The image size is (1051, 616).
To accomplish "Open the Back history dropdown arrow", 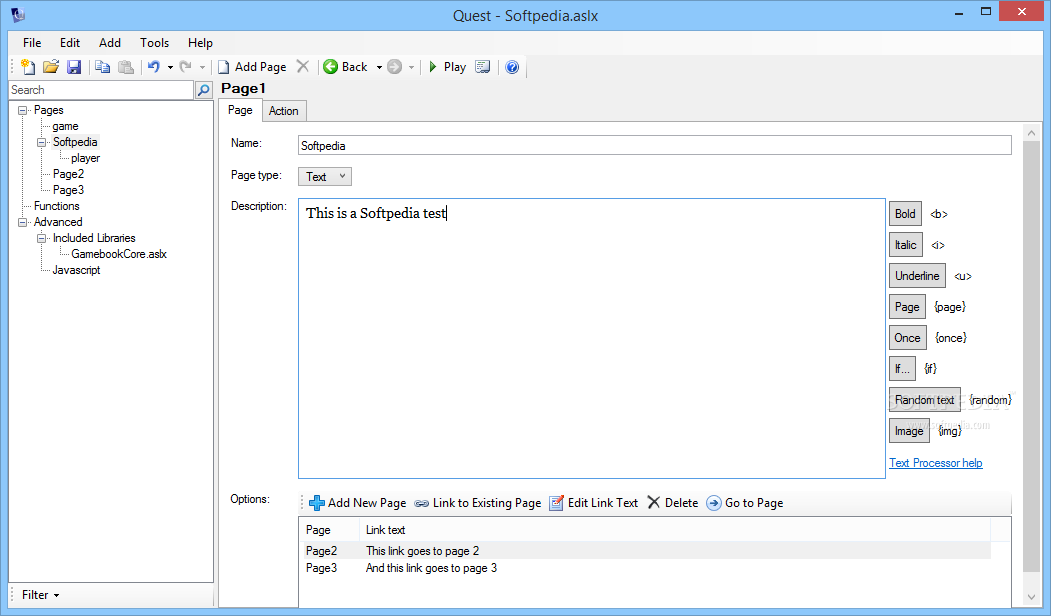I will [x=379, y=67].
